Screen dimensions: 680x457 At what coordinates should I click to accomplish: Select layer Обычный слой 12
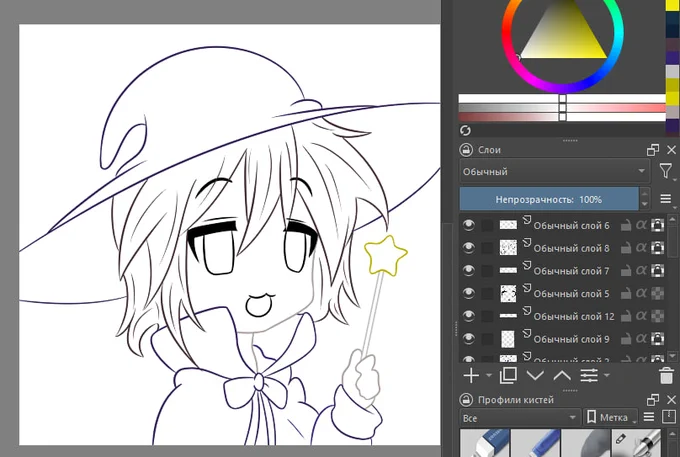pos(573,317)
